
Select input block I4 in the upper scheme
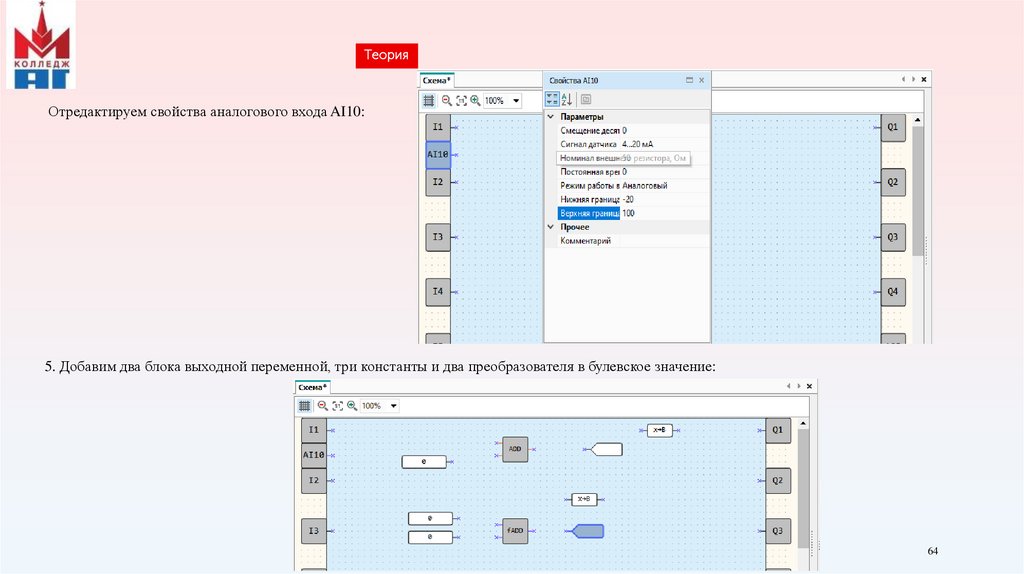pyautogui.click(x=438, y=291)
